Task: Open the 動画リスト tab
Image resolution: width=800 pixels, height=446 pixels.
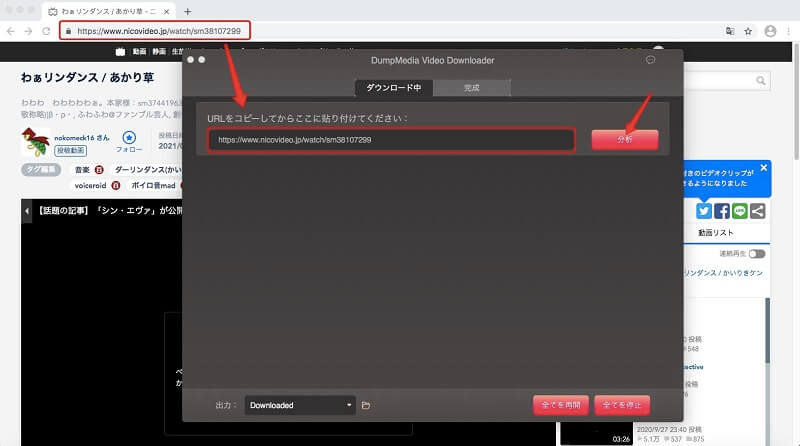Action: tap(716, 233)
